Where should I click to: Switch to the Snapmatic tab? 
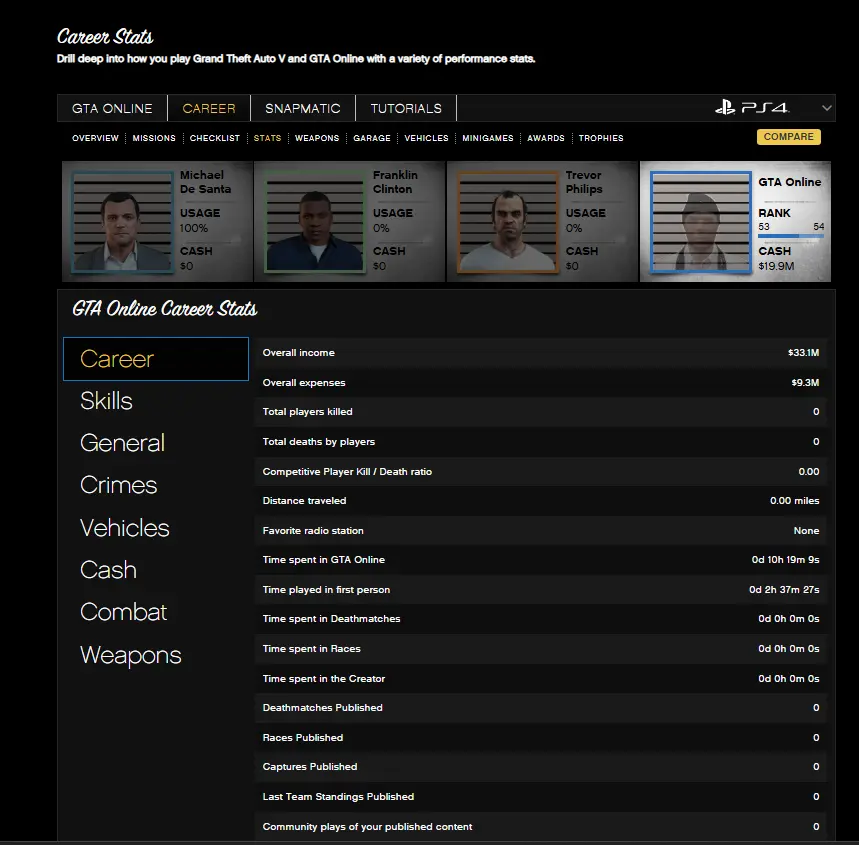pyautogui.click(x=302, y=108)
